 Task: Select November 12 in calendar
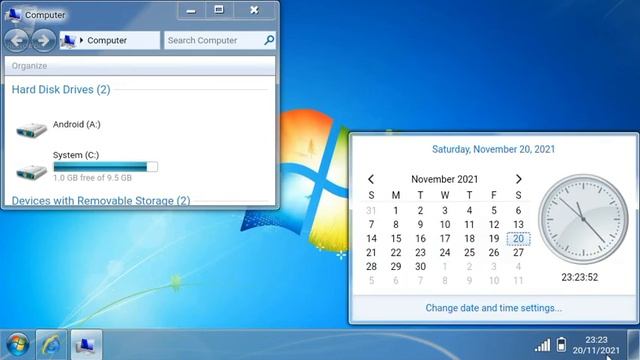click(494, 224)
